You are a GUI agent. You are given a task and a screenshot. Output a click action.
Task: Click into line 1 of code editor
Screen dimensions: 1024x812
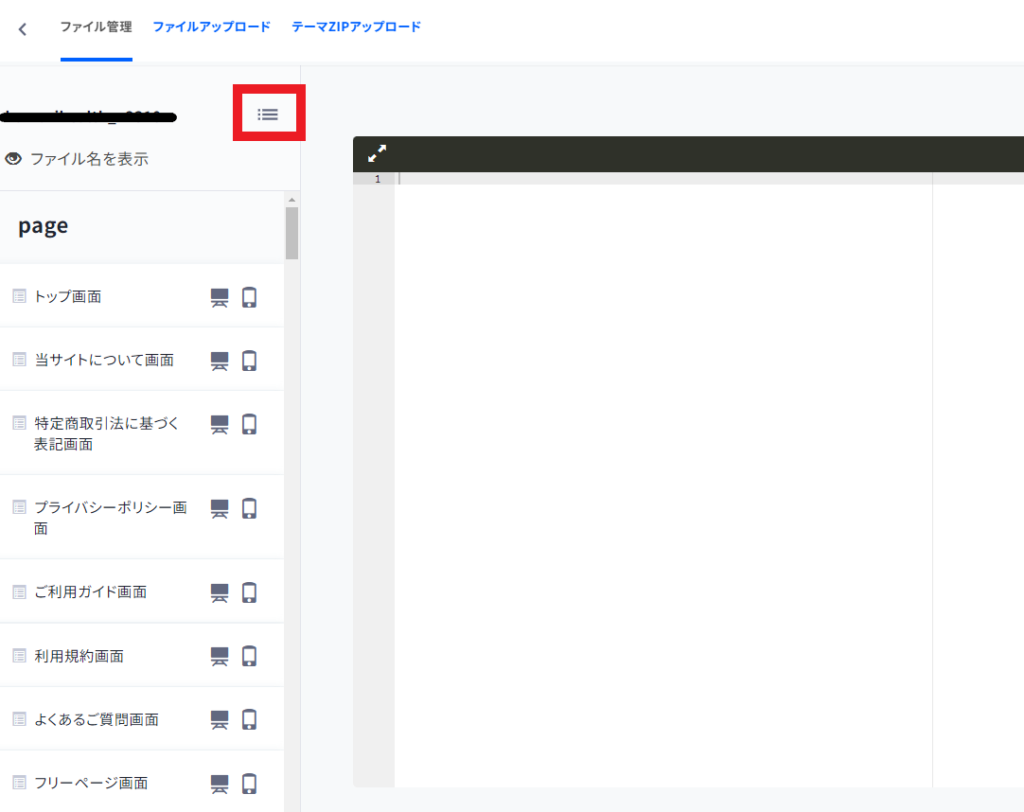pyautogui.click(x=660, y=179)
